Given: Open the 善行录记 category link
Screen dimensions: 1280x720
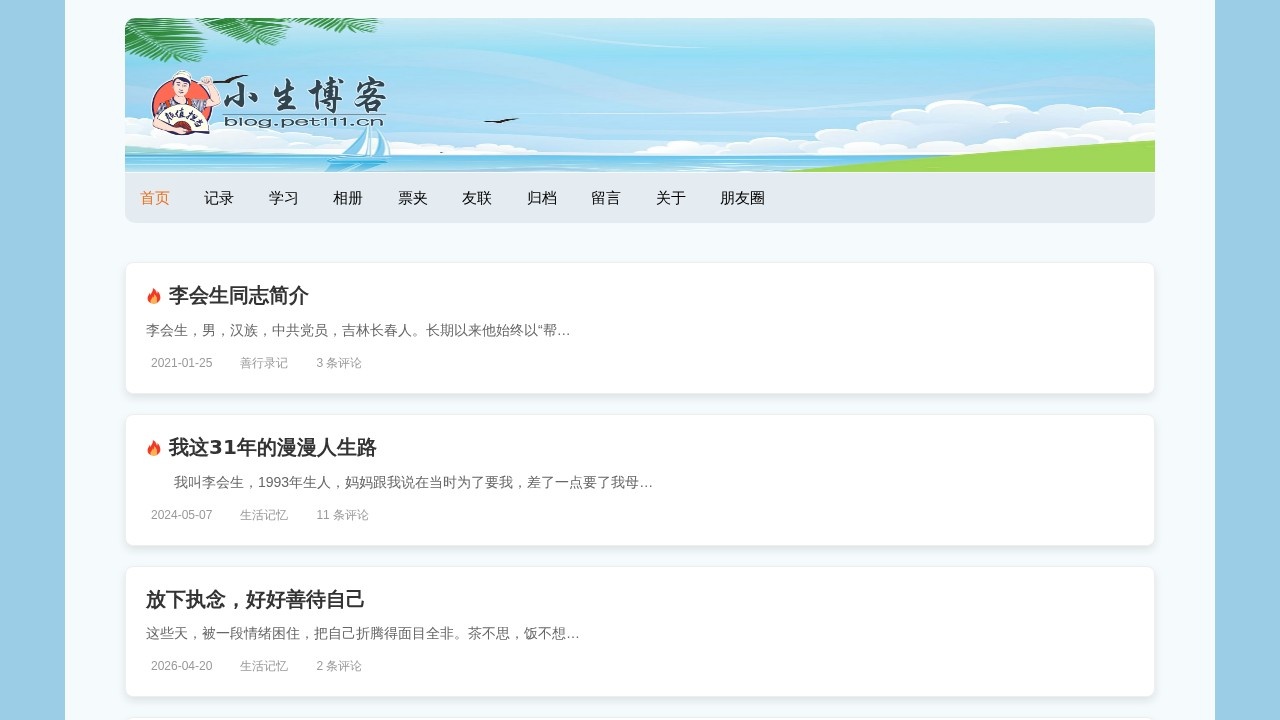Looking at the screenshot, I should tap(264, 363).
